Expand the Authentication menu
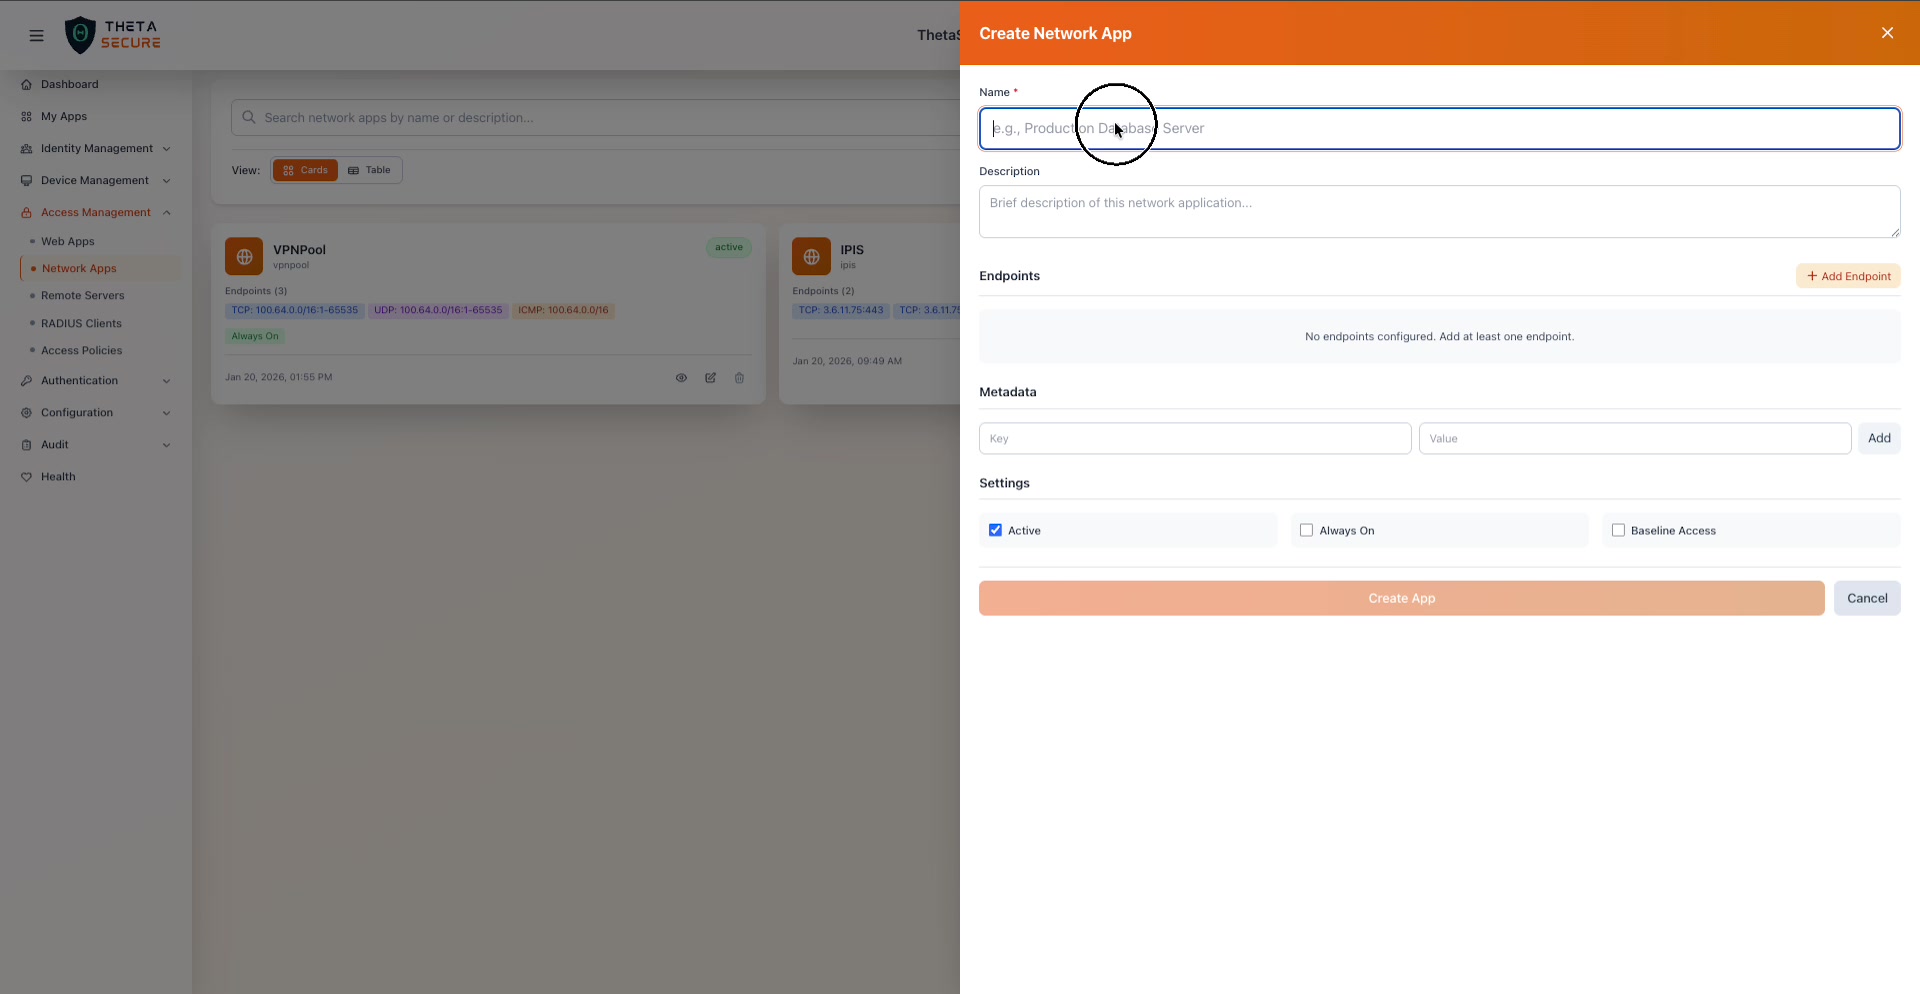Screen dimensions: 1920x994 (x=95, y=380)
